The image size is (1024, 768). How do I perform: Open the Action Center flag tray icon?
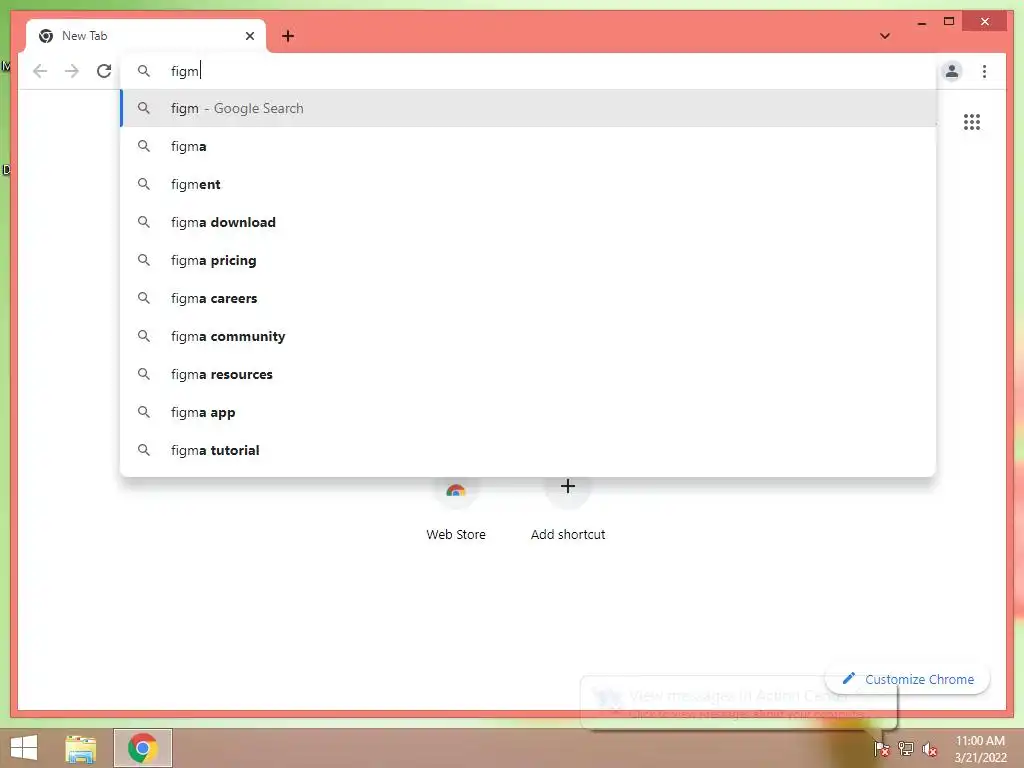tap(882, 748)
